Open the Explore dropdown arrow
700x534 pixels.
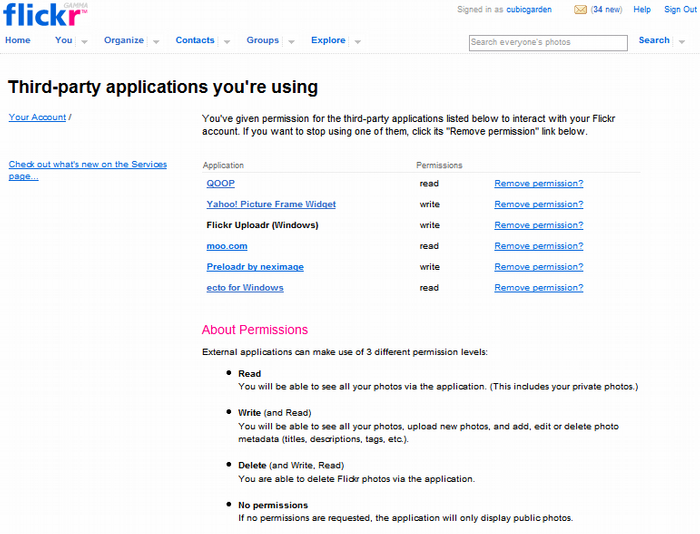(x=357, y=42)
